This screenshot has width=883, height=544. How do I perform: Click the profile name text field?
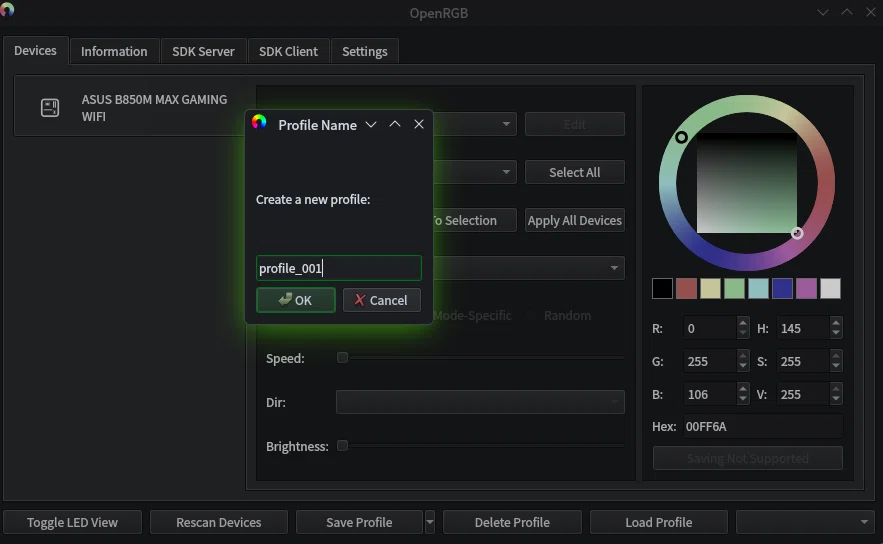[x=338, y=268]
